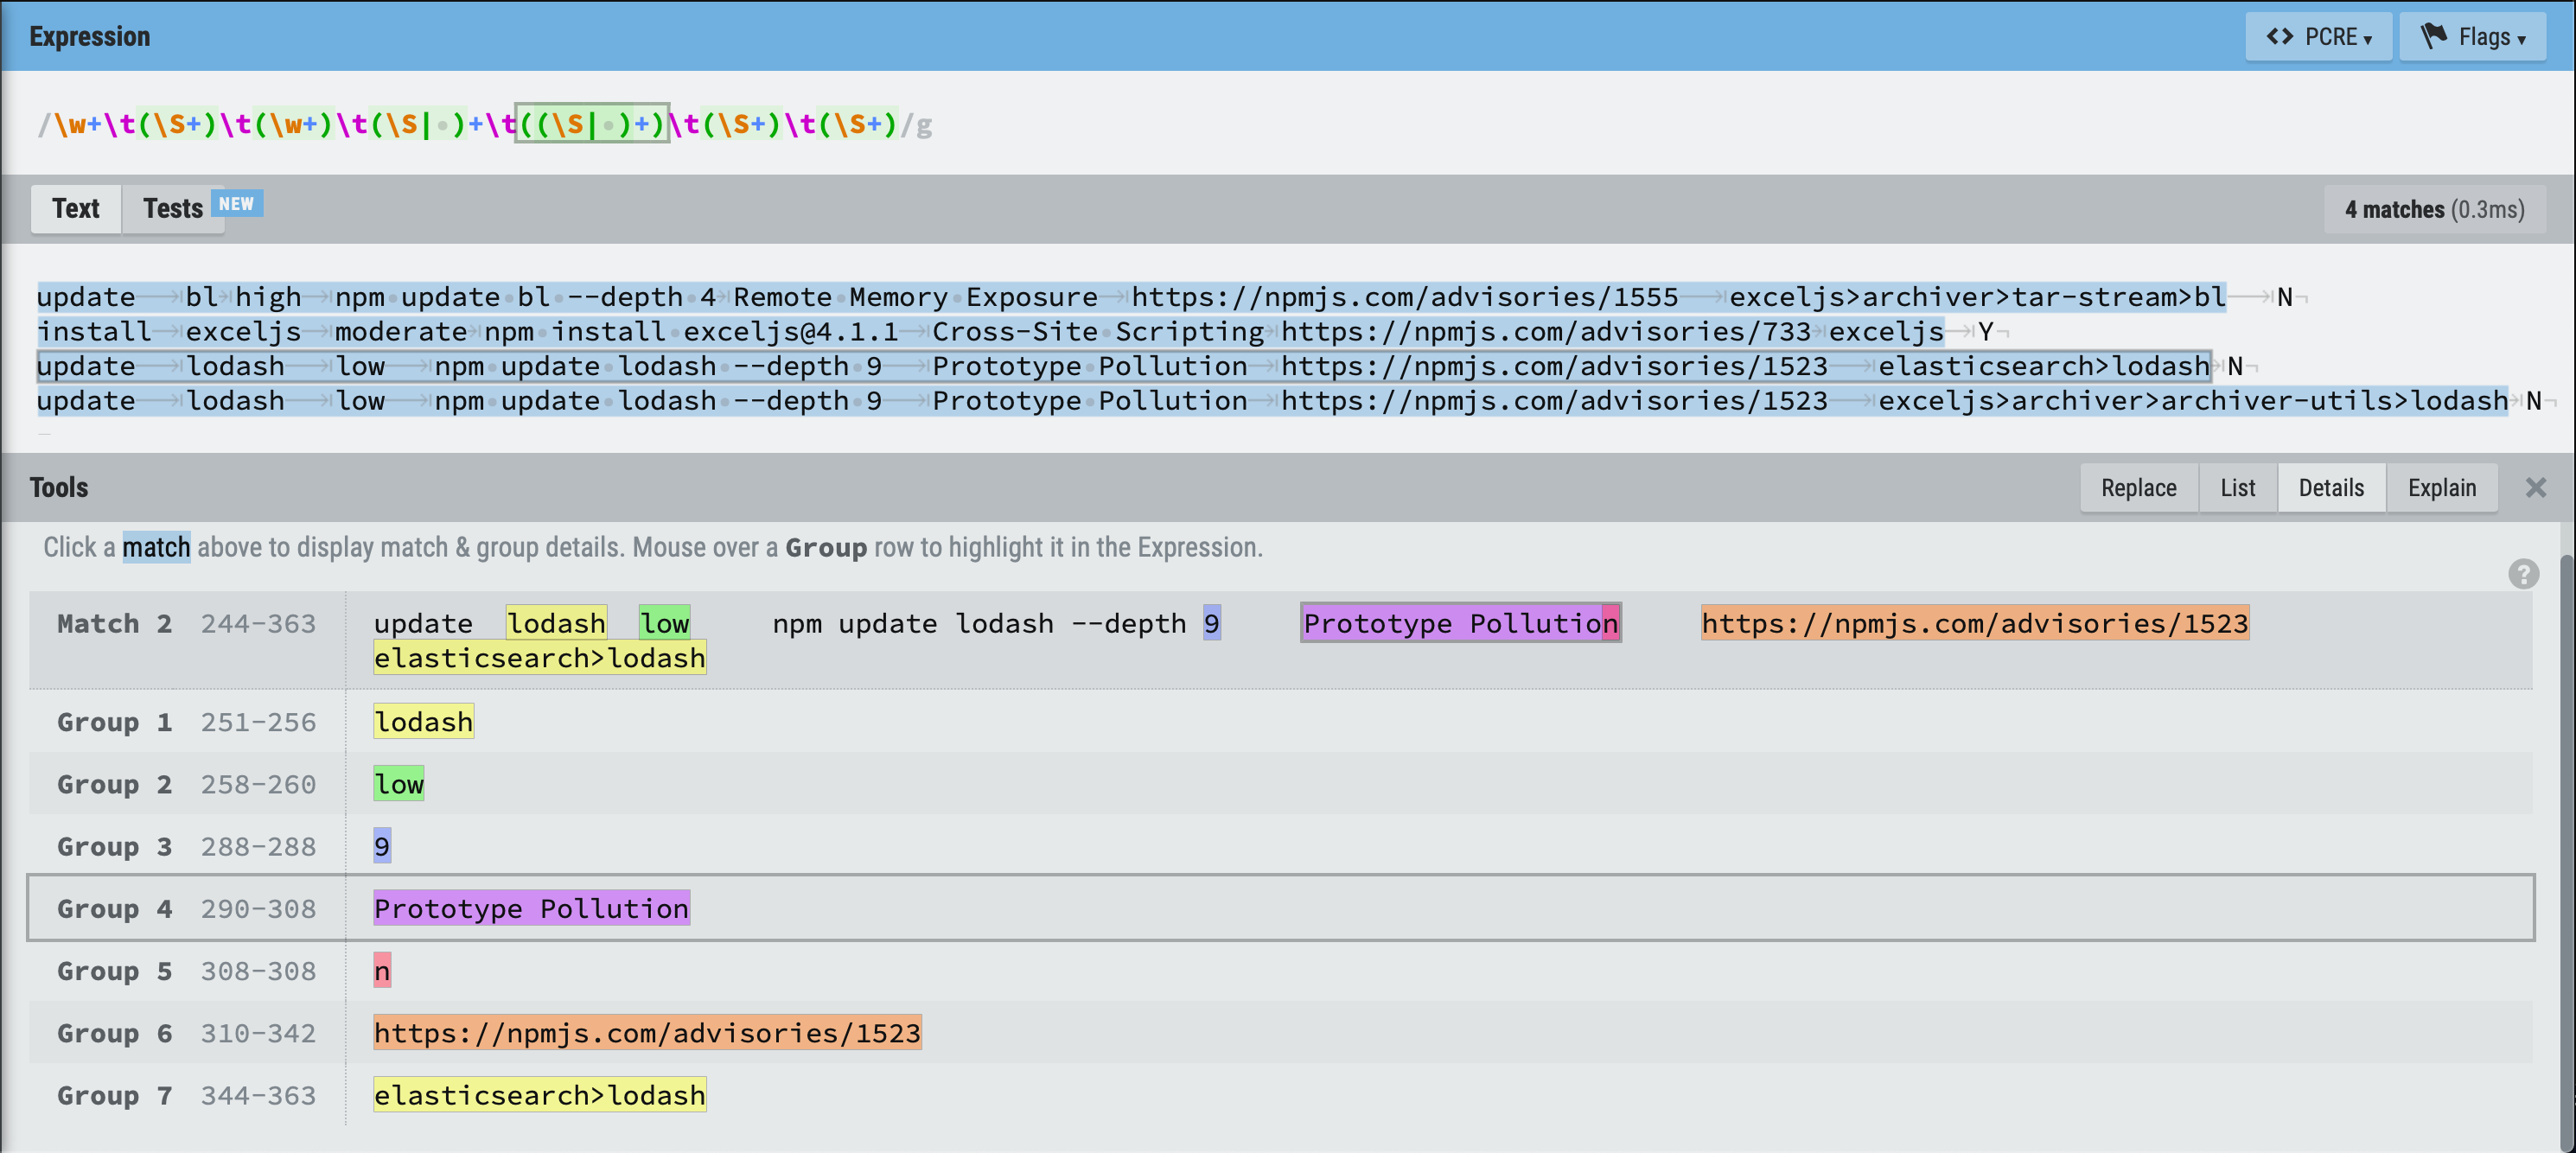The image size is (2576, 1153).
Task: Select the Details tool tab
Action: coord(2331,488)
